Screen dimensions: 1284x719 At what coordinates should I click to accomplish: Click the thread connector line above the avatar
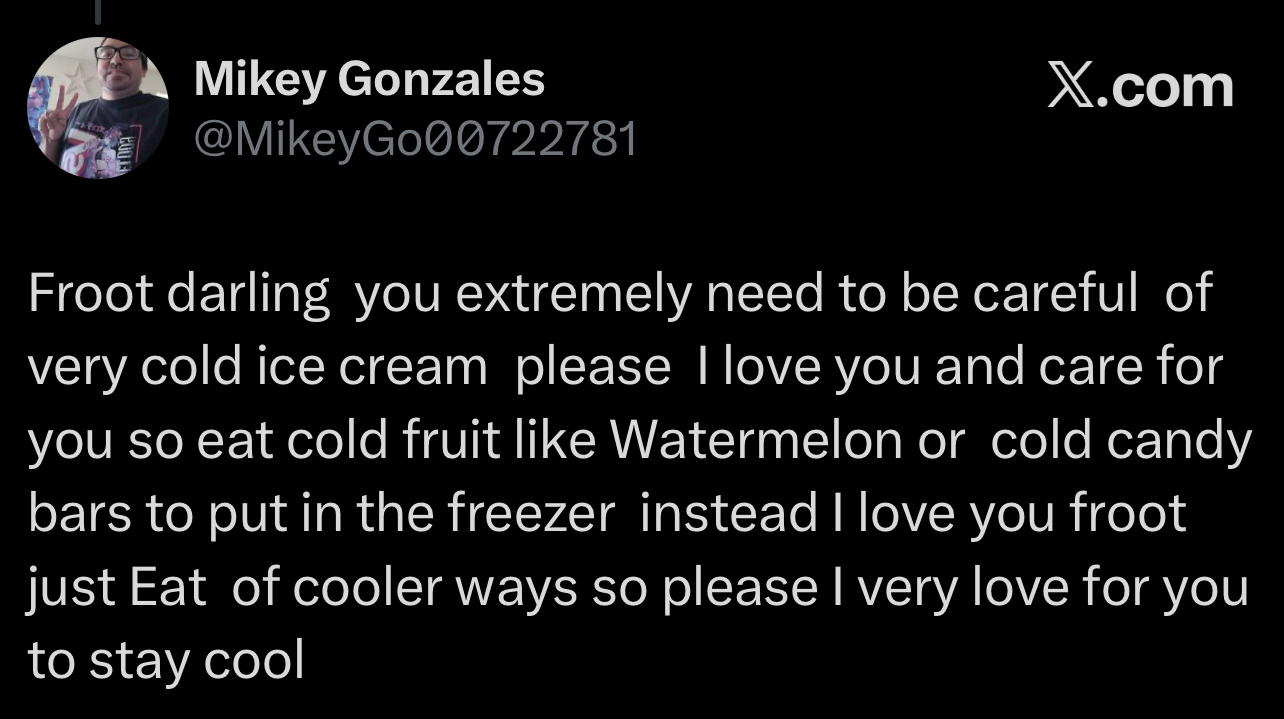click(x=97, y=12)
